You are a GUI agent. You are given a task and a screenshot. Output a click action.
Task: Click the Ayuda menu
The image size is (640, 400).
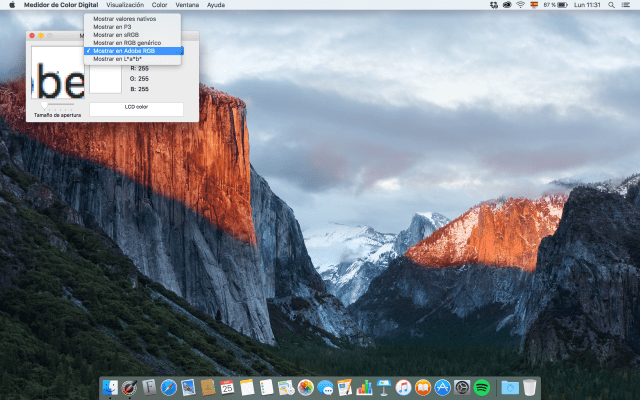pos(216,5)
